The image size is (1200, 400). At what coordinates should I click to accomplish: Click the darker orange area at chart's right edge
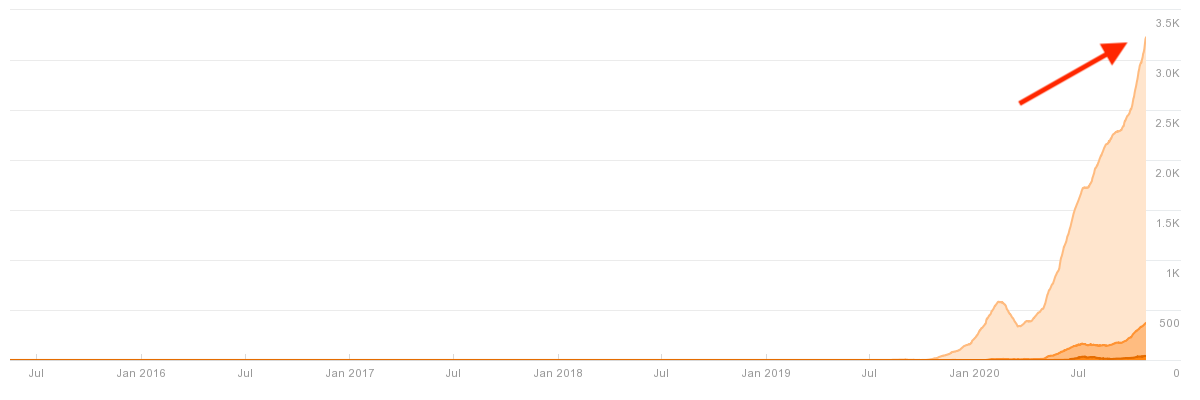click(x=1130, y=342)
